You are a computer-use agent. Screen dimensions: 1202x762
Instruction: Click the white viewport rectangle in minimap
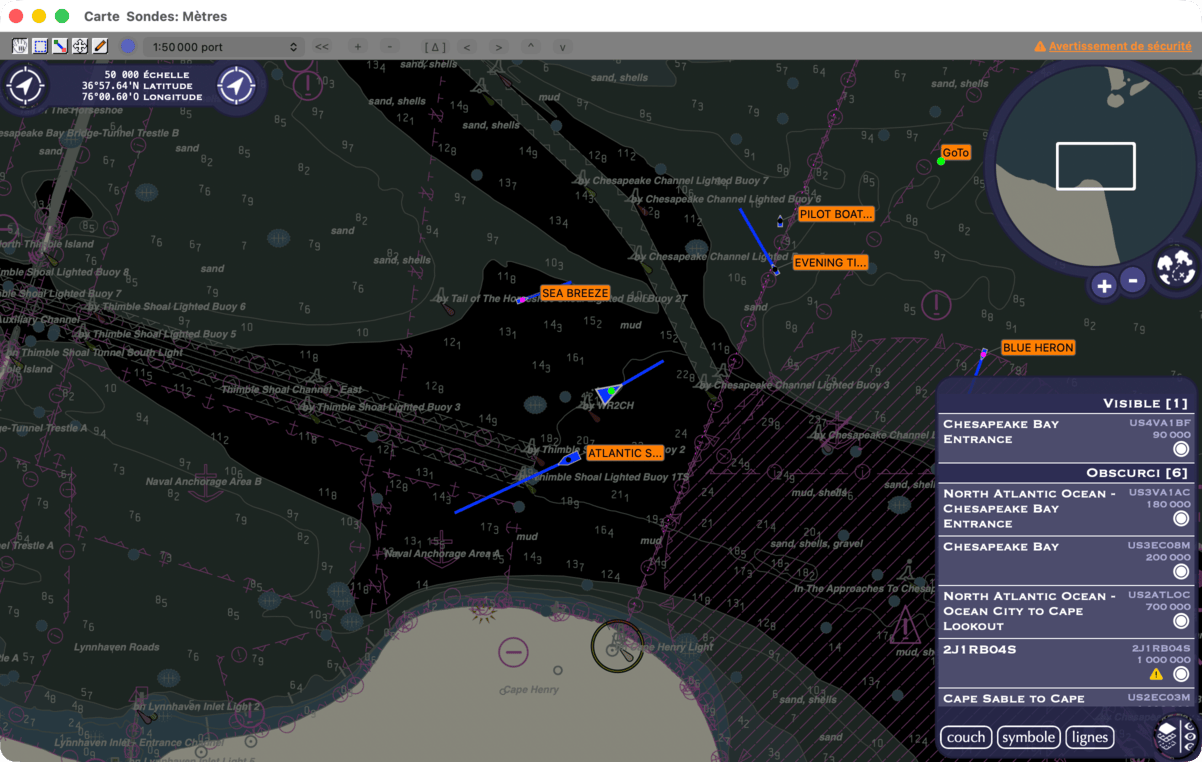pyautogui.click(x=1096, y=166)
